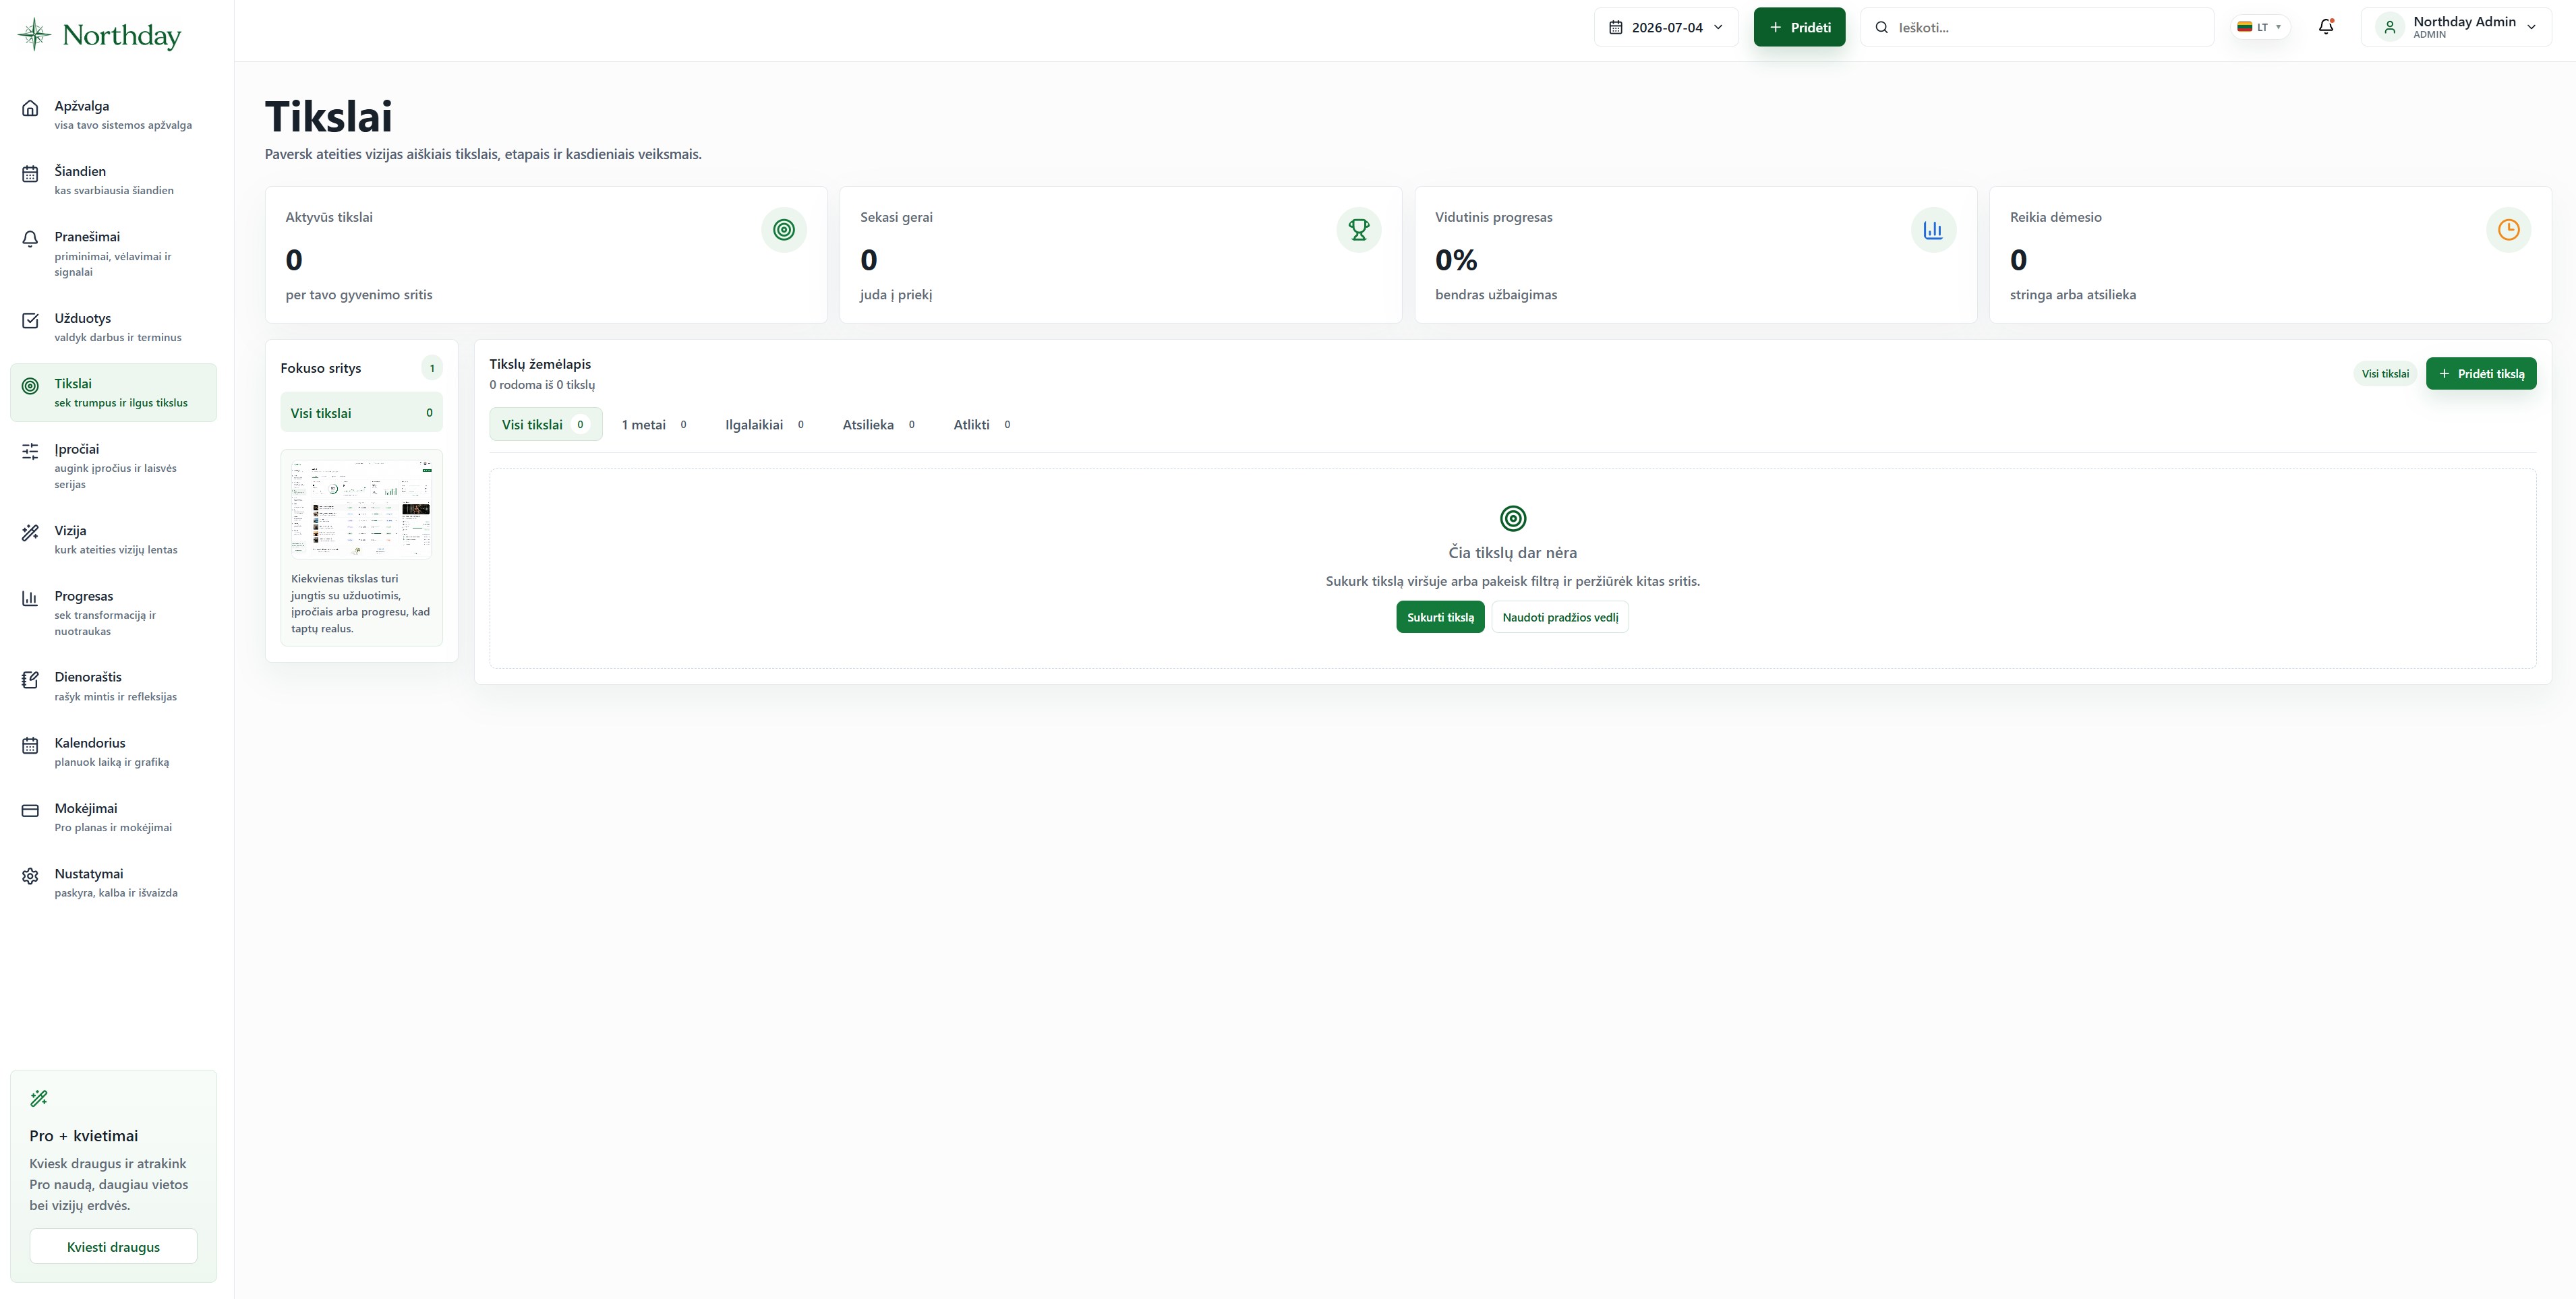Click the Sukurti tikslą button
The image size is (2576, 1299).
(1440, 617)
